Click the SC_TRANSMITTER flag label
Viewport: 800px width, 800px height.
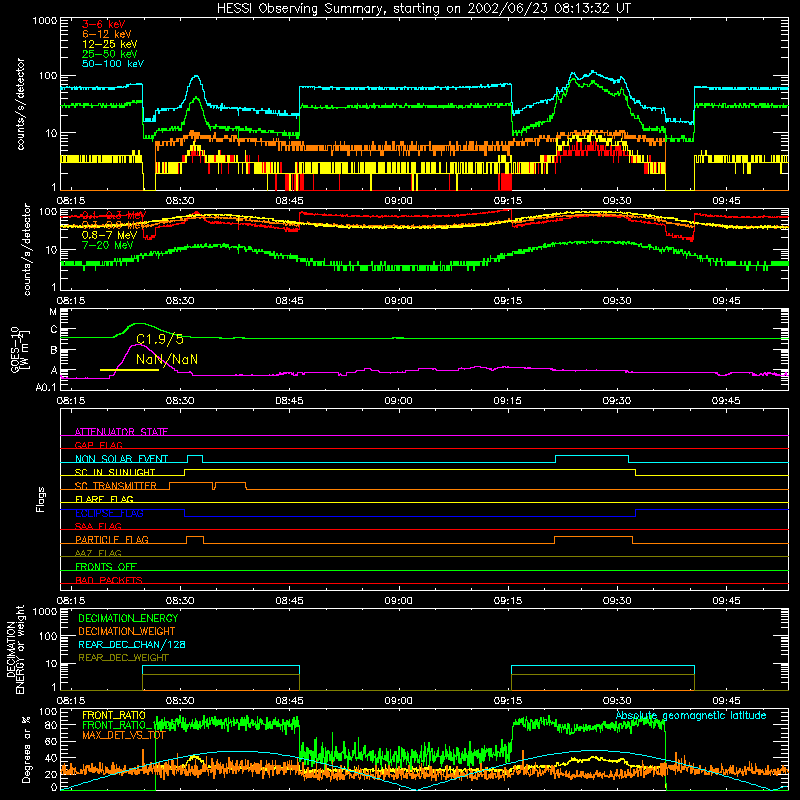click(x=115, y=486)
